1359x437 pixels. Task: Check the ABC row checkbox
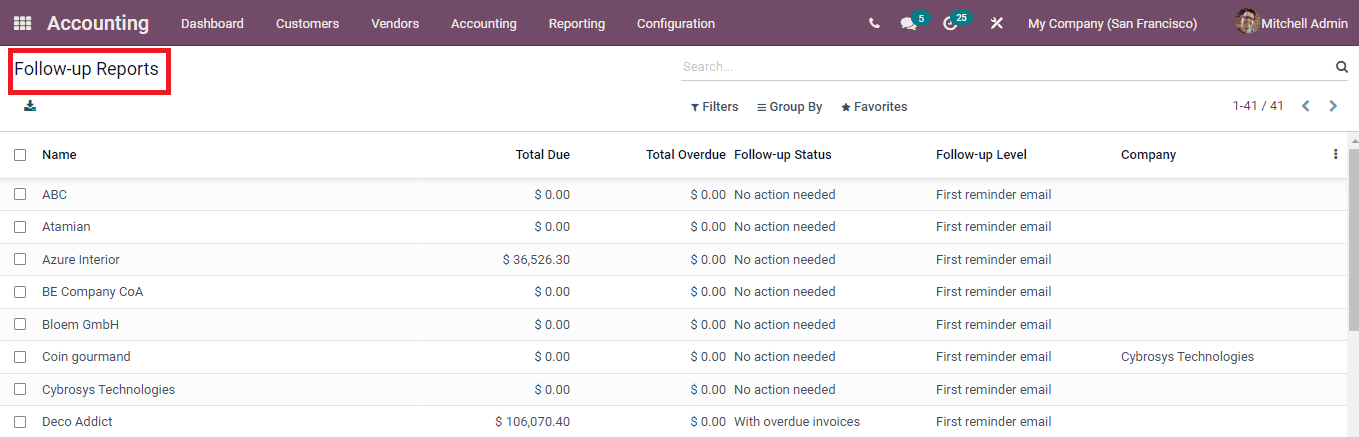click(20, 194)
